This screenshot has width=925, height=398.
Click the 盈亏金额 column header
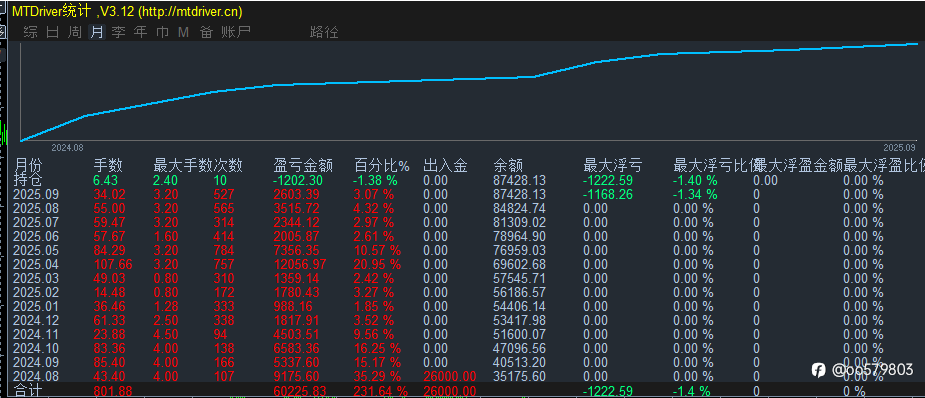click(303, 166)
